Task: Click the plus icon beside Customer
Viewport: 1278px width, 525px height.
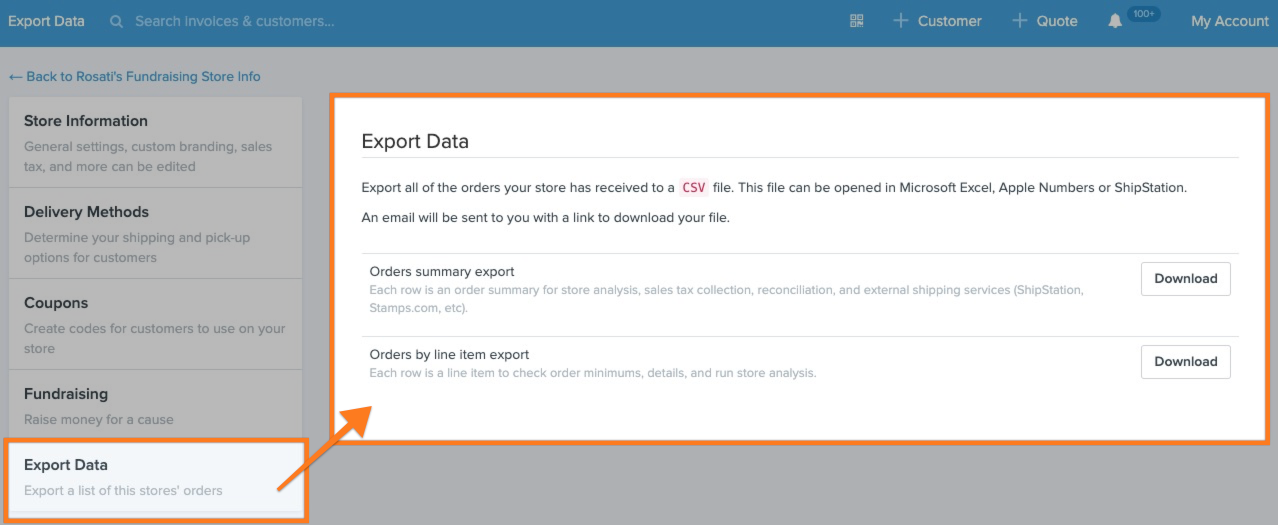Action: click(x=900, y=21)
